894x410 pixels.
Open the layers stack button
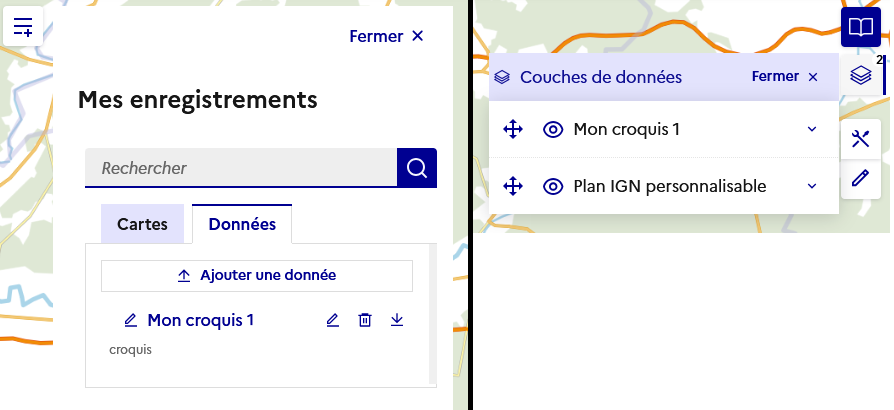point(860,75)
